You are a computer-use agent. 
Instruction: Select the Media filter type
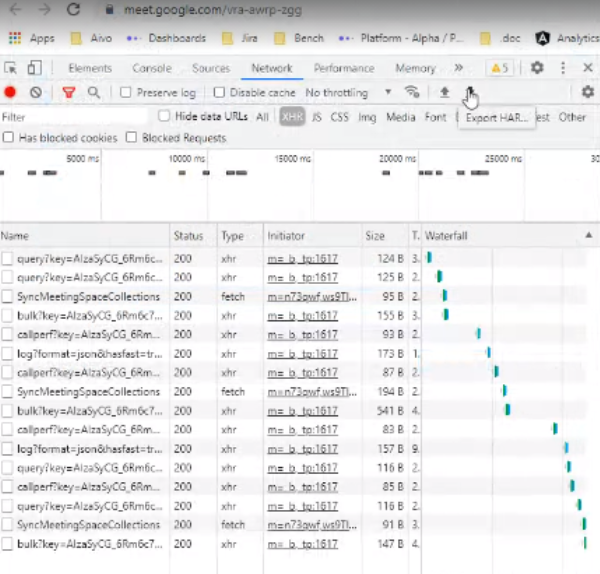[x=401, y=117]
